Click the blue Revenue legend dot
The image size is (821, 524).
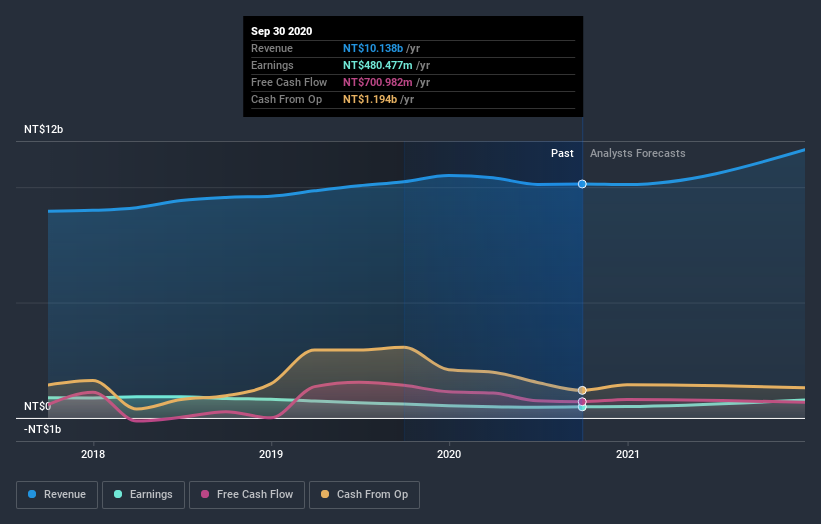coord(32,494)
